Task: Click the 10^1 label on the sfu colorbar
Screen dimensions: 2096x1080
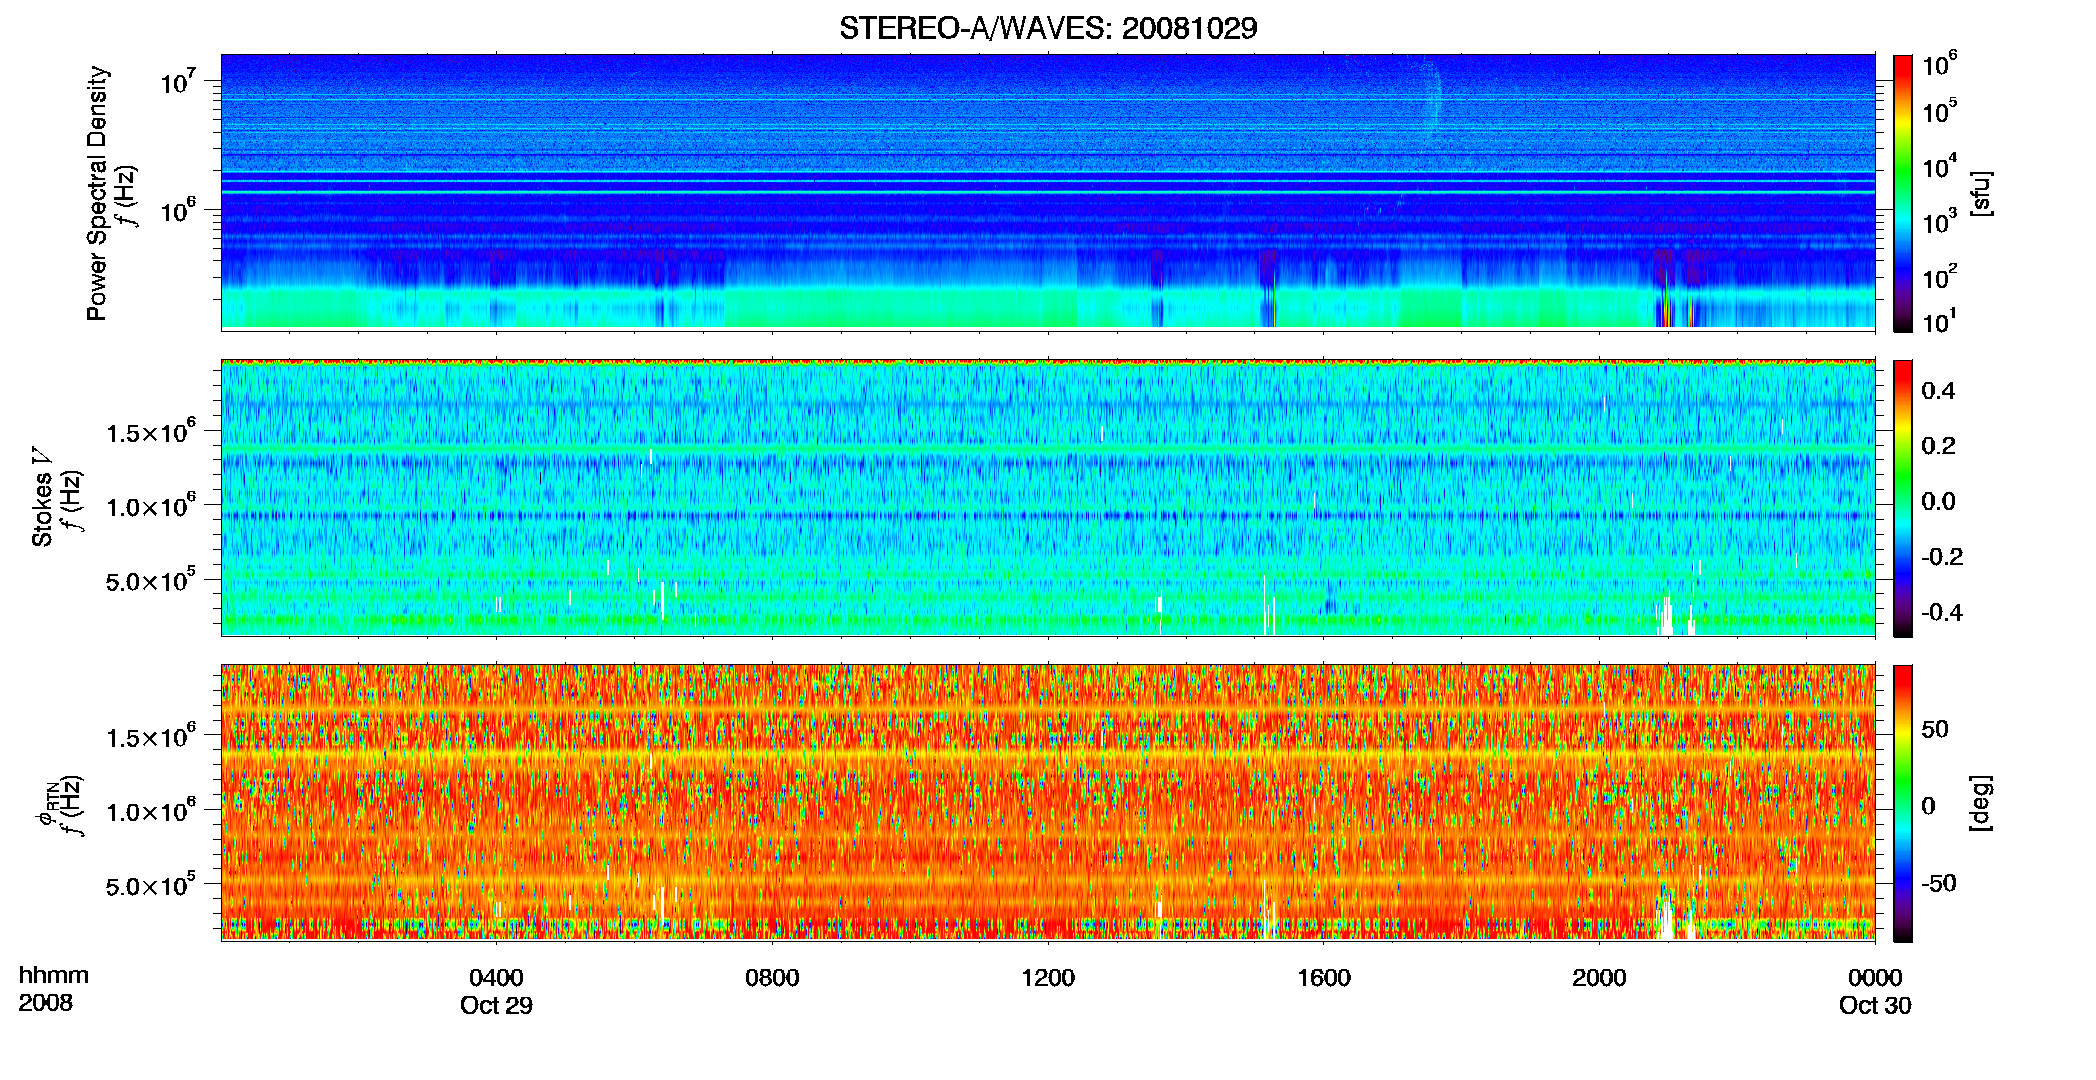Action: 1939,321
